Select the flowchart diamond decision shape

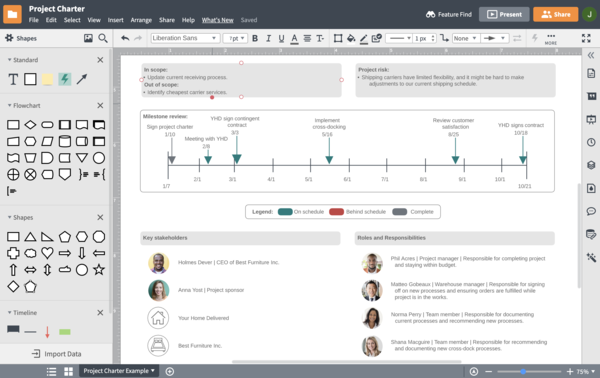(x=30, y=125)
